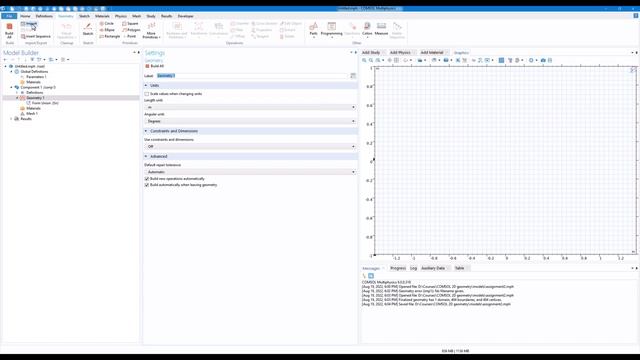Click the Measure tool
Screen dimensions: 640x360
point(381,29)
